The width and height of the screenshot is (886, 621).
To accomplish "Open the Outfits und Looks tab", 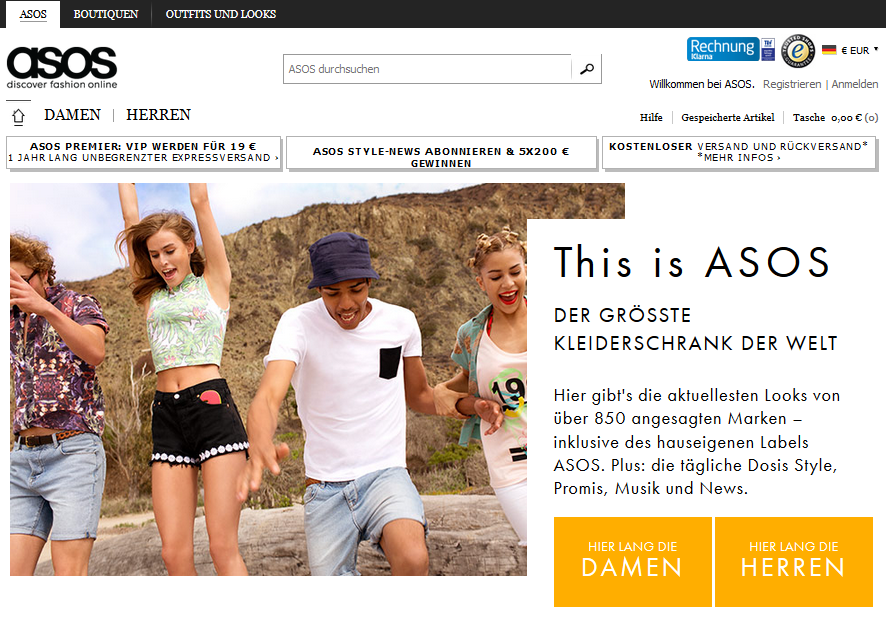I will pos(220,14).
